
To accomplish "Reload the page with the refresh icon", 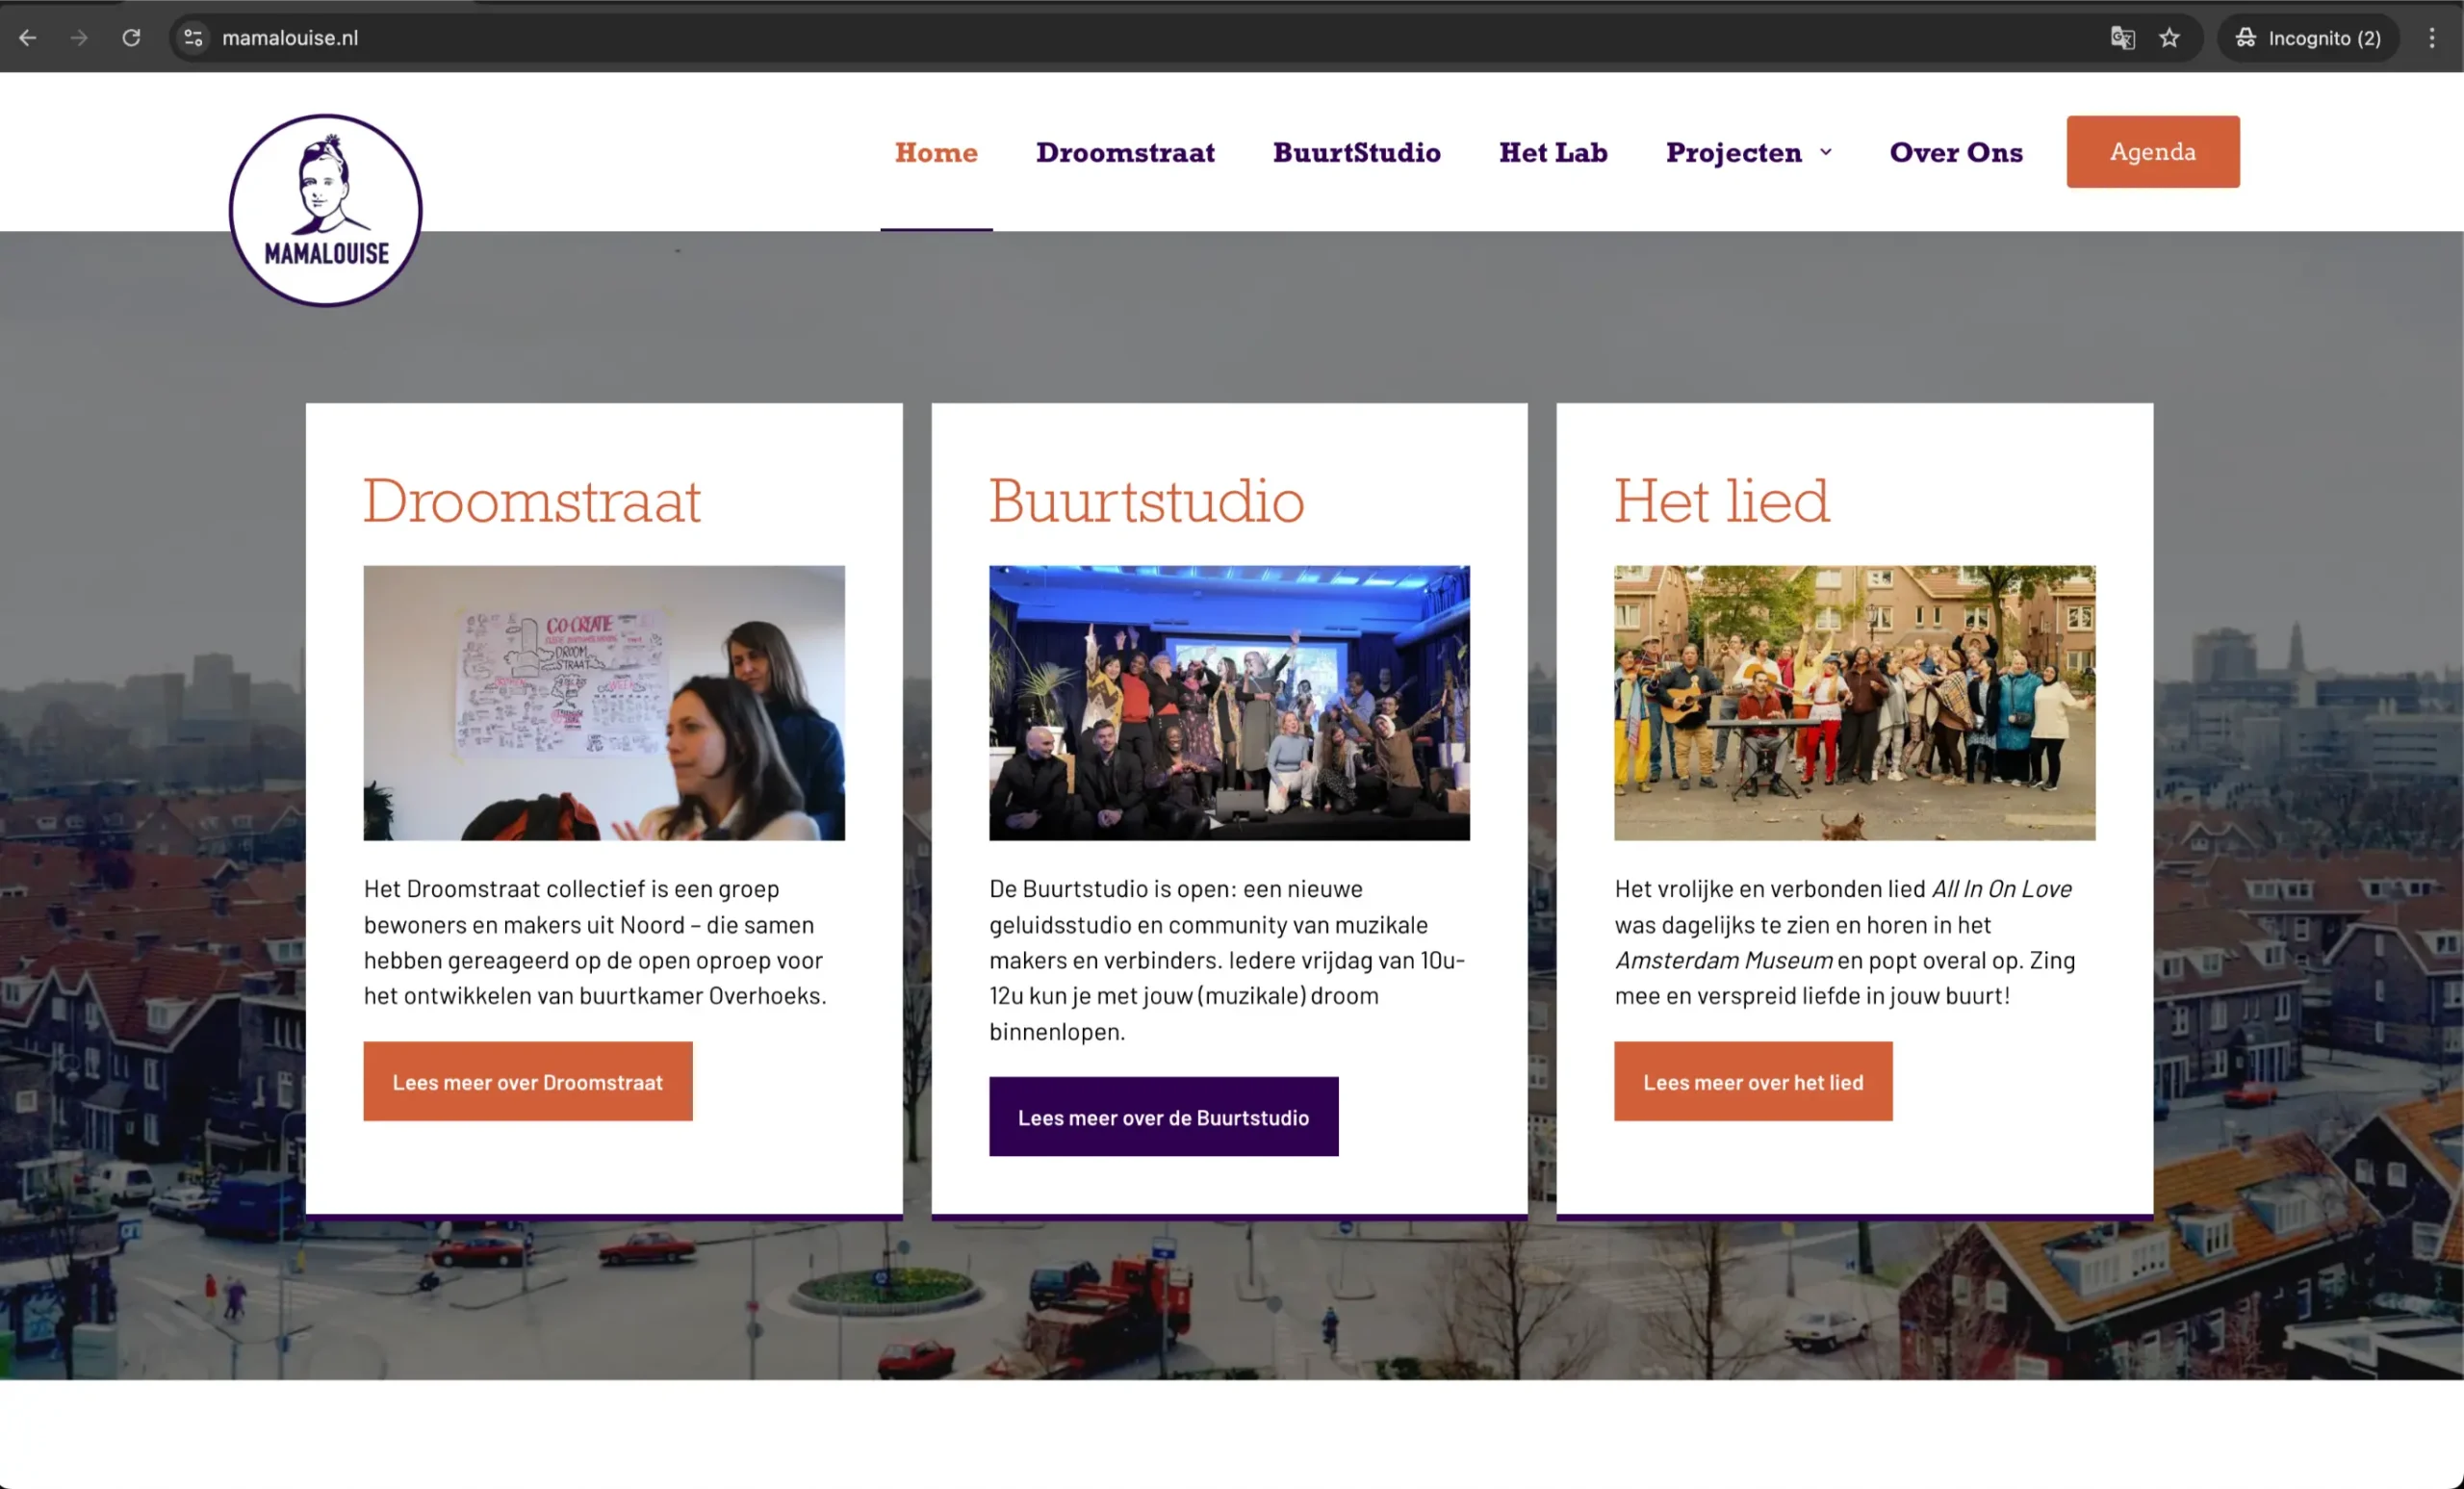I will coord(131,38).
